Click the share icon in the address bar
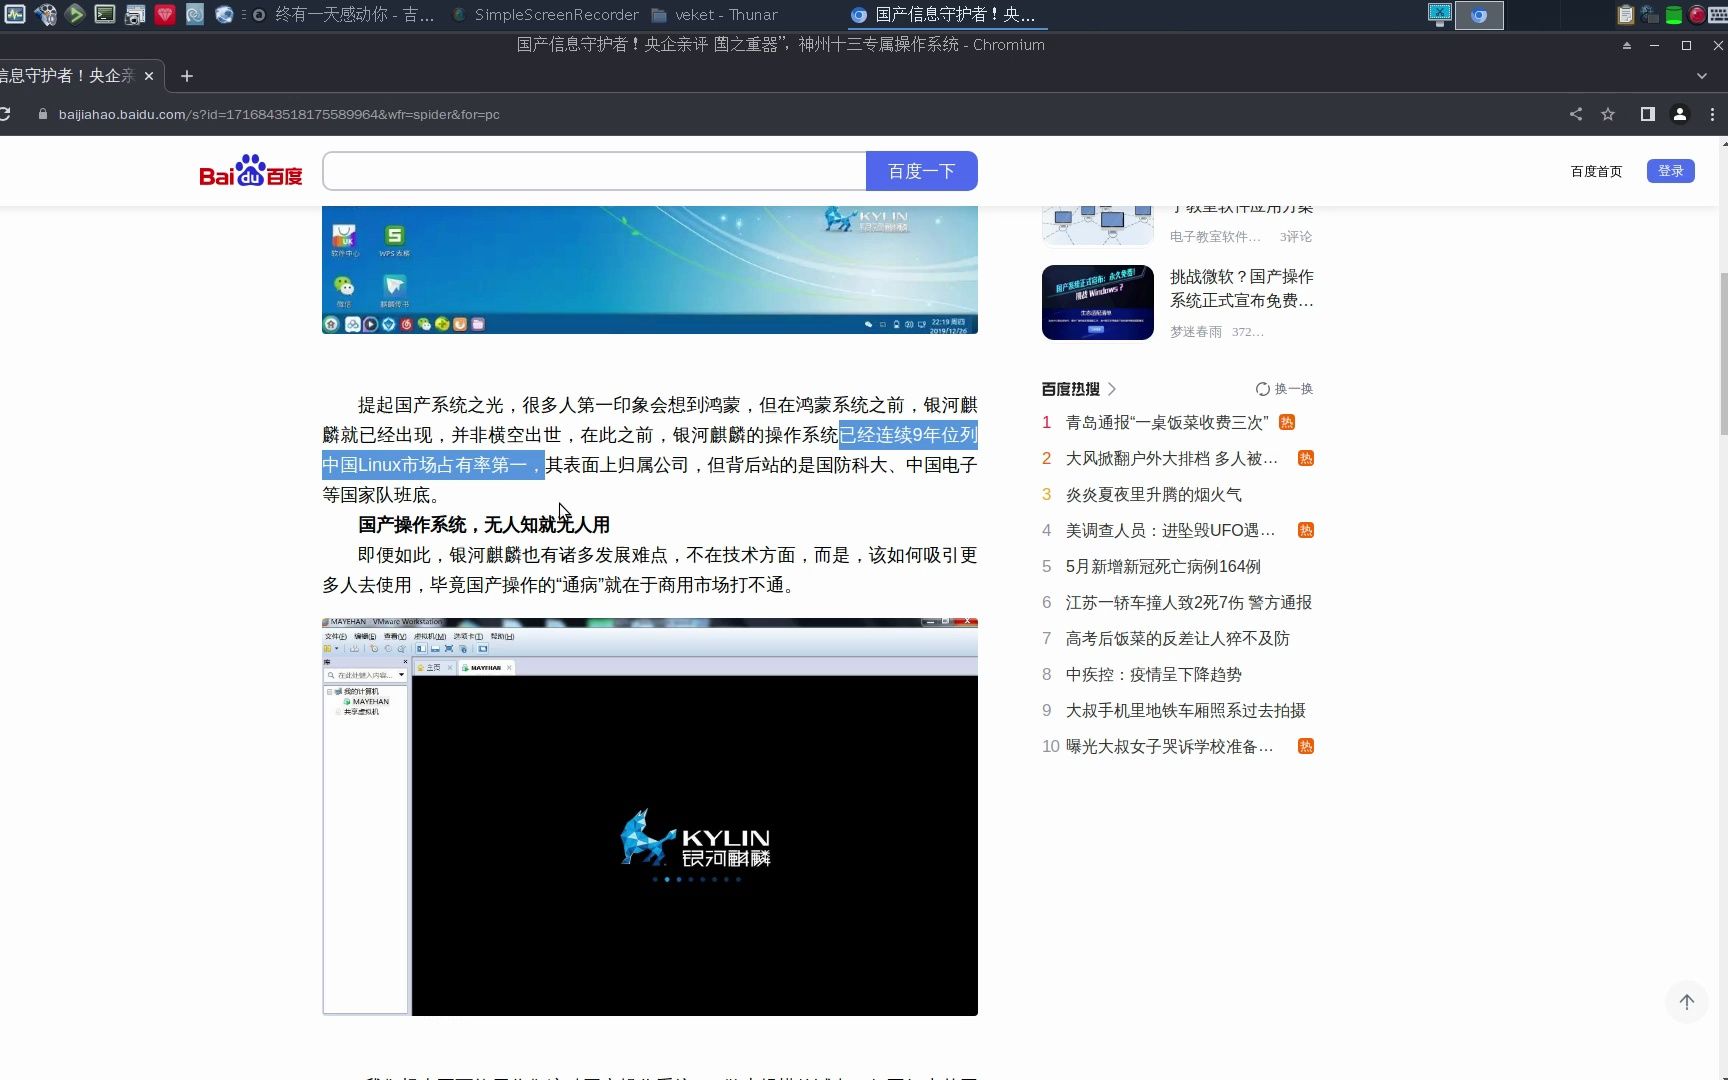Image resolution: width=1728 pixels, height=1080 pixels. coord(1576,114)
